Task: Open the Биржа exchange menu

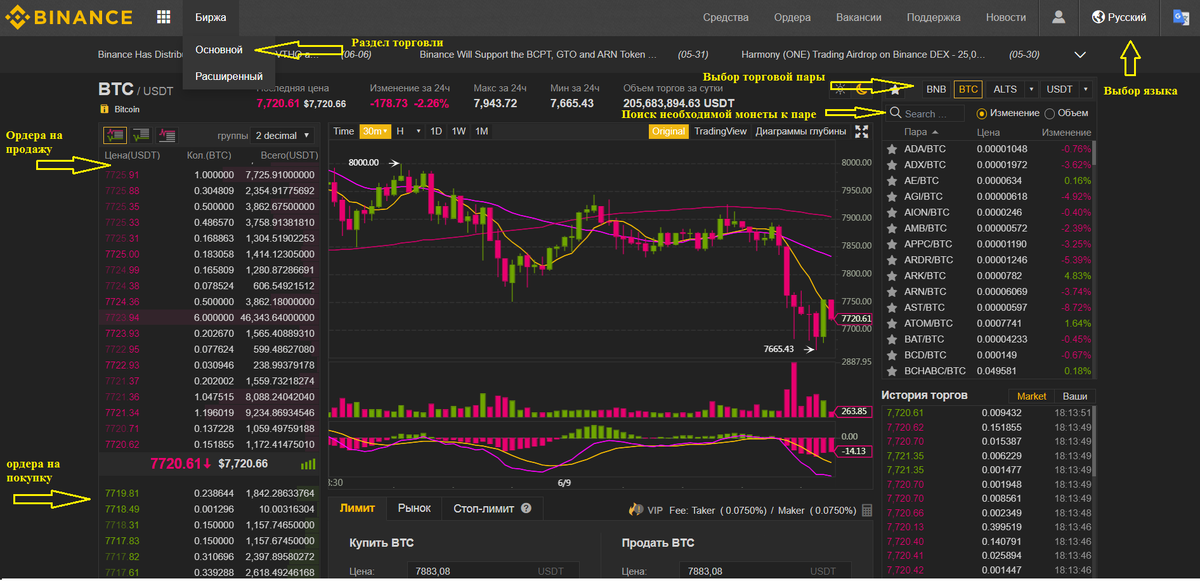Action: pyautogui.click(x=211, y=17)
